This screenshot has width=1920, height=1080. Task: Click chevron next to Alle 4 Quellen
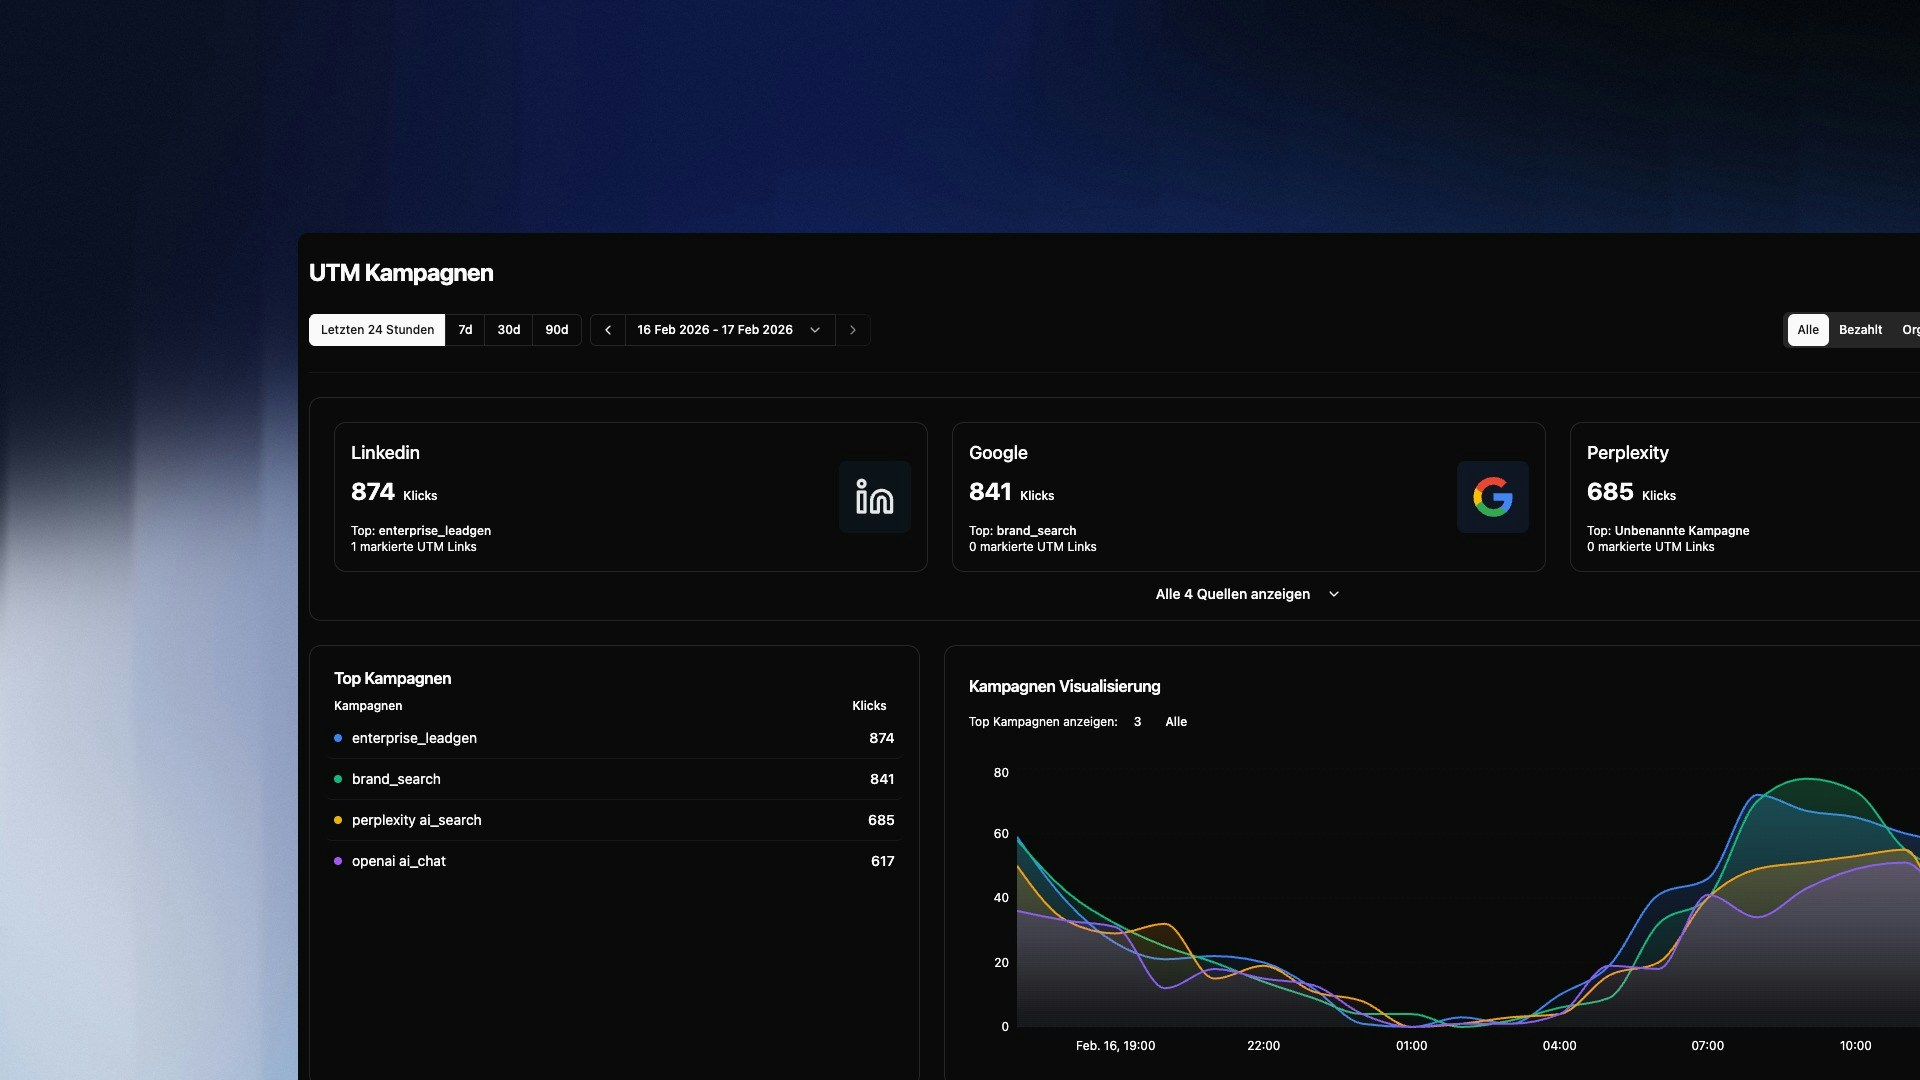(1334, 594)
